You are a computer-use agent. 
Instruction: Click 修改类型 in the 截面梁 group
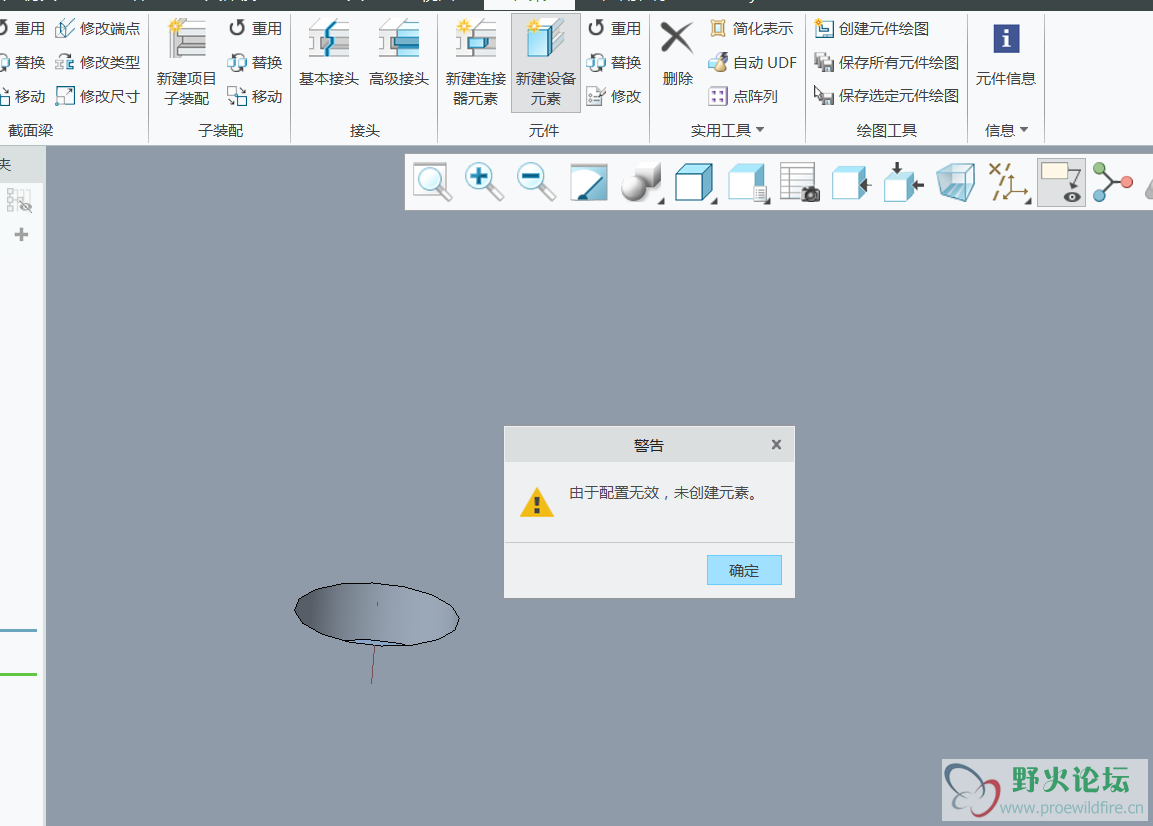98,63
